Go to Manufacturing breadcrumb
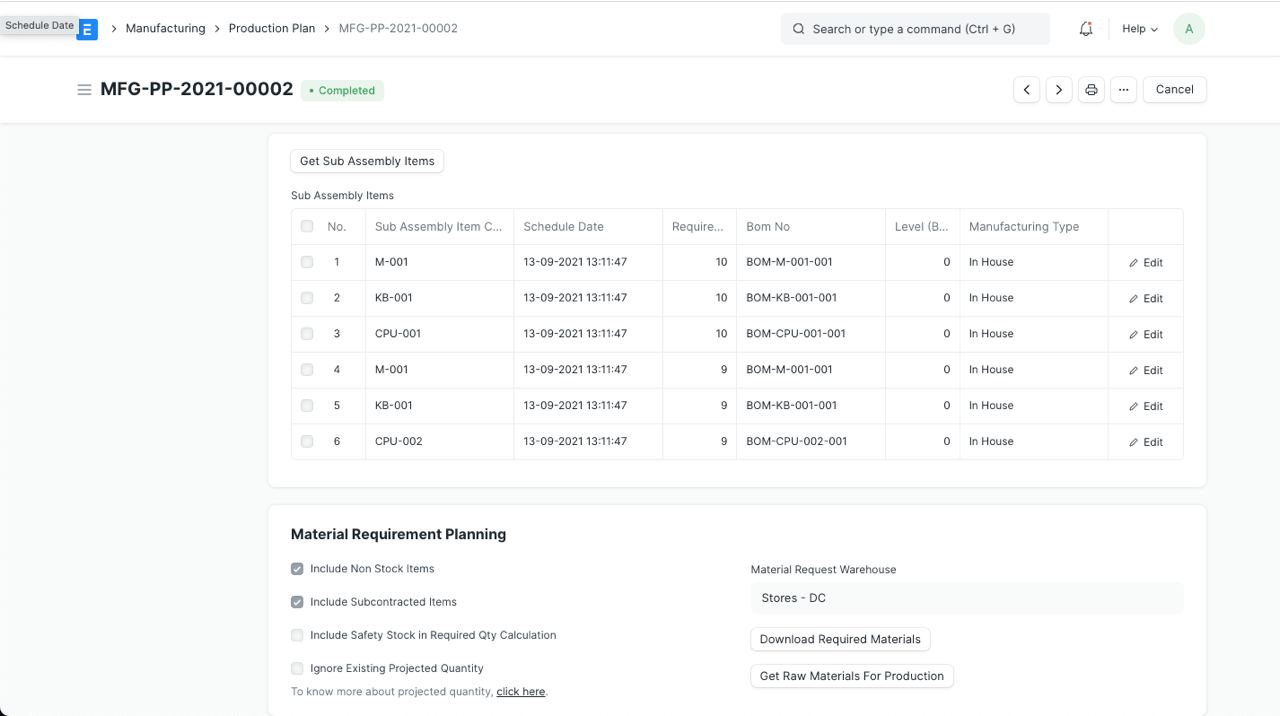The height and width of the screenshot is (716, 1280). pyautogui.click(x=166, y=28)
